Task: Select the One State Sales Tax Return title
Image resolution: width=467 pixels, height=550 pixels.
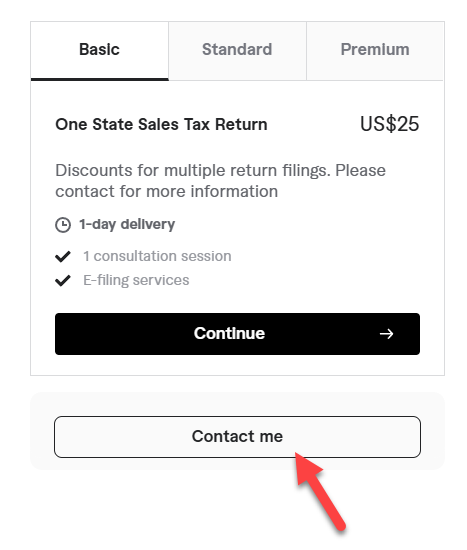Action: pos(161,125)
